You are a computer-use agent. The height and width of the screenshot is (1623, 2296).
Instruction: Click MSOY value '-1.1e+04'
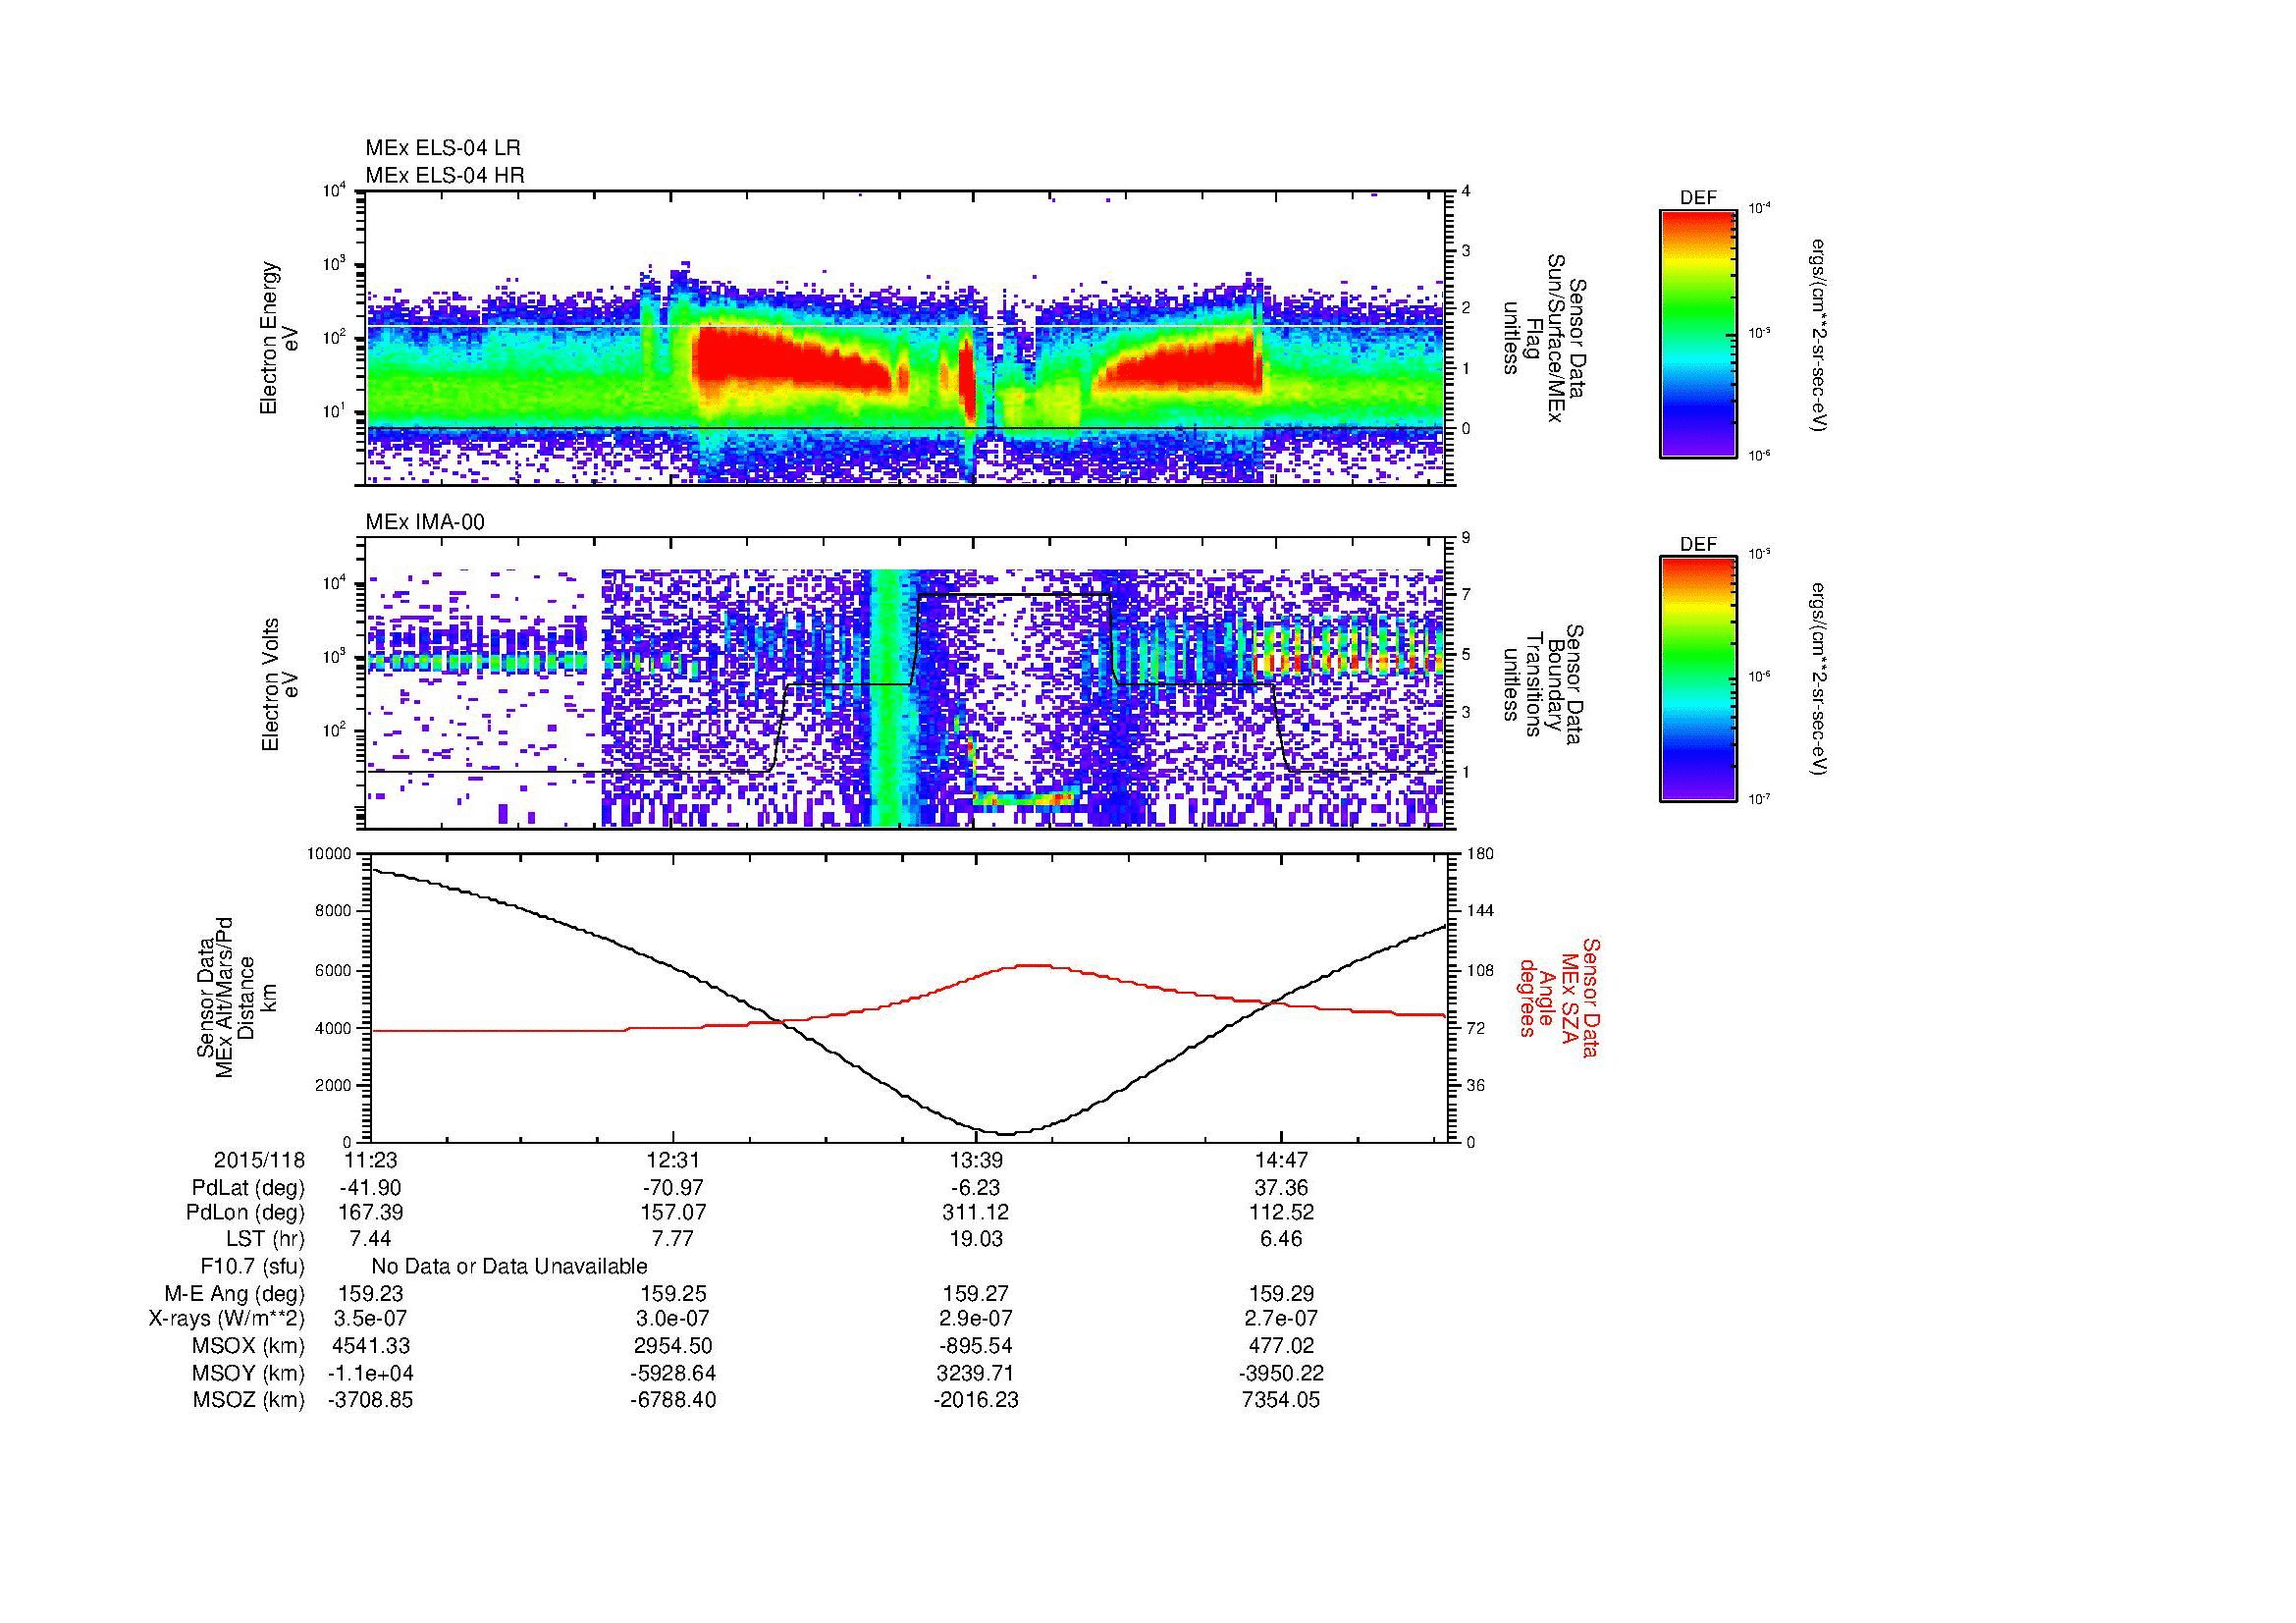click(370, 1373)
